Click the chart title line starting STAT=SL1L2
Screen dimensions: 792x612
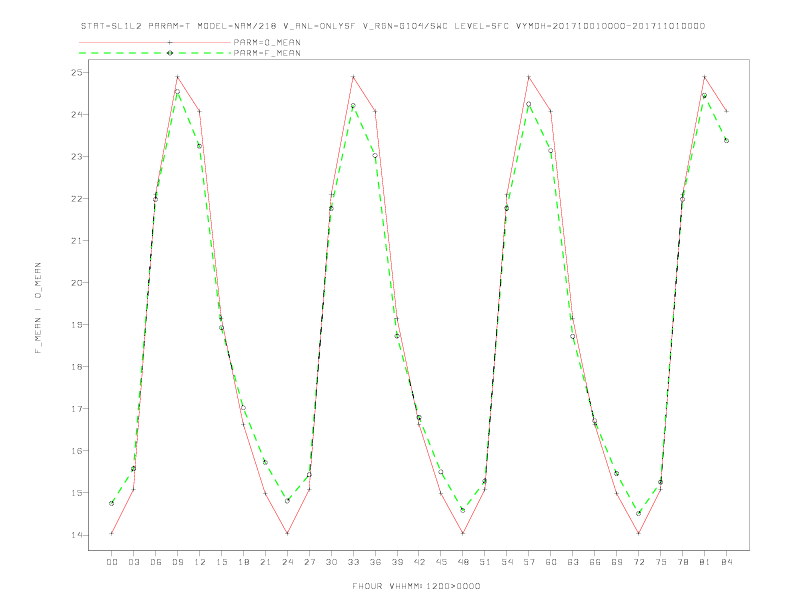(x=393, y=26)
